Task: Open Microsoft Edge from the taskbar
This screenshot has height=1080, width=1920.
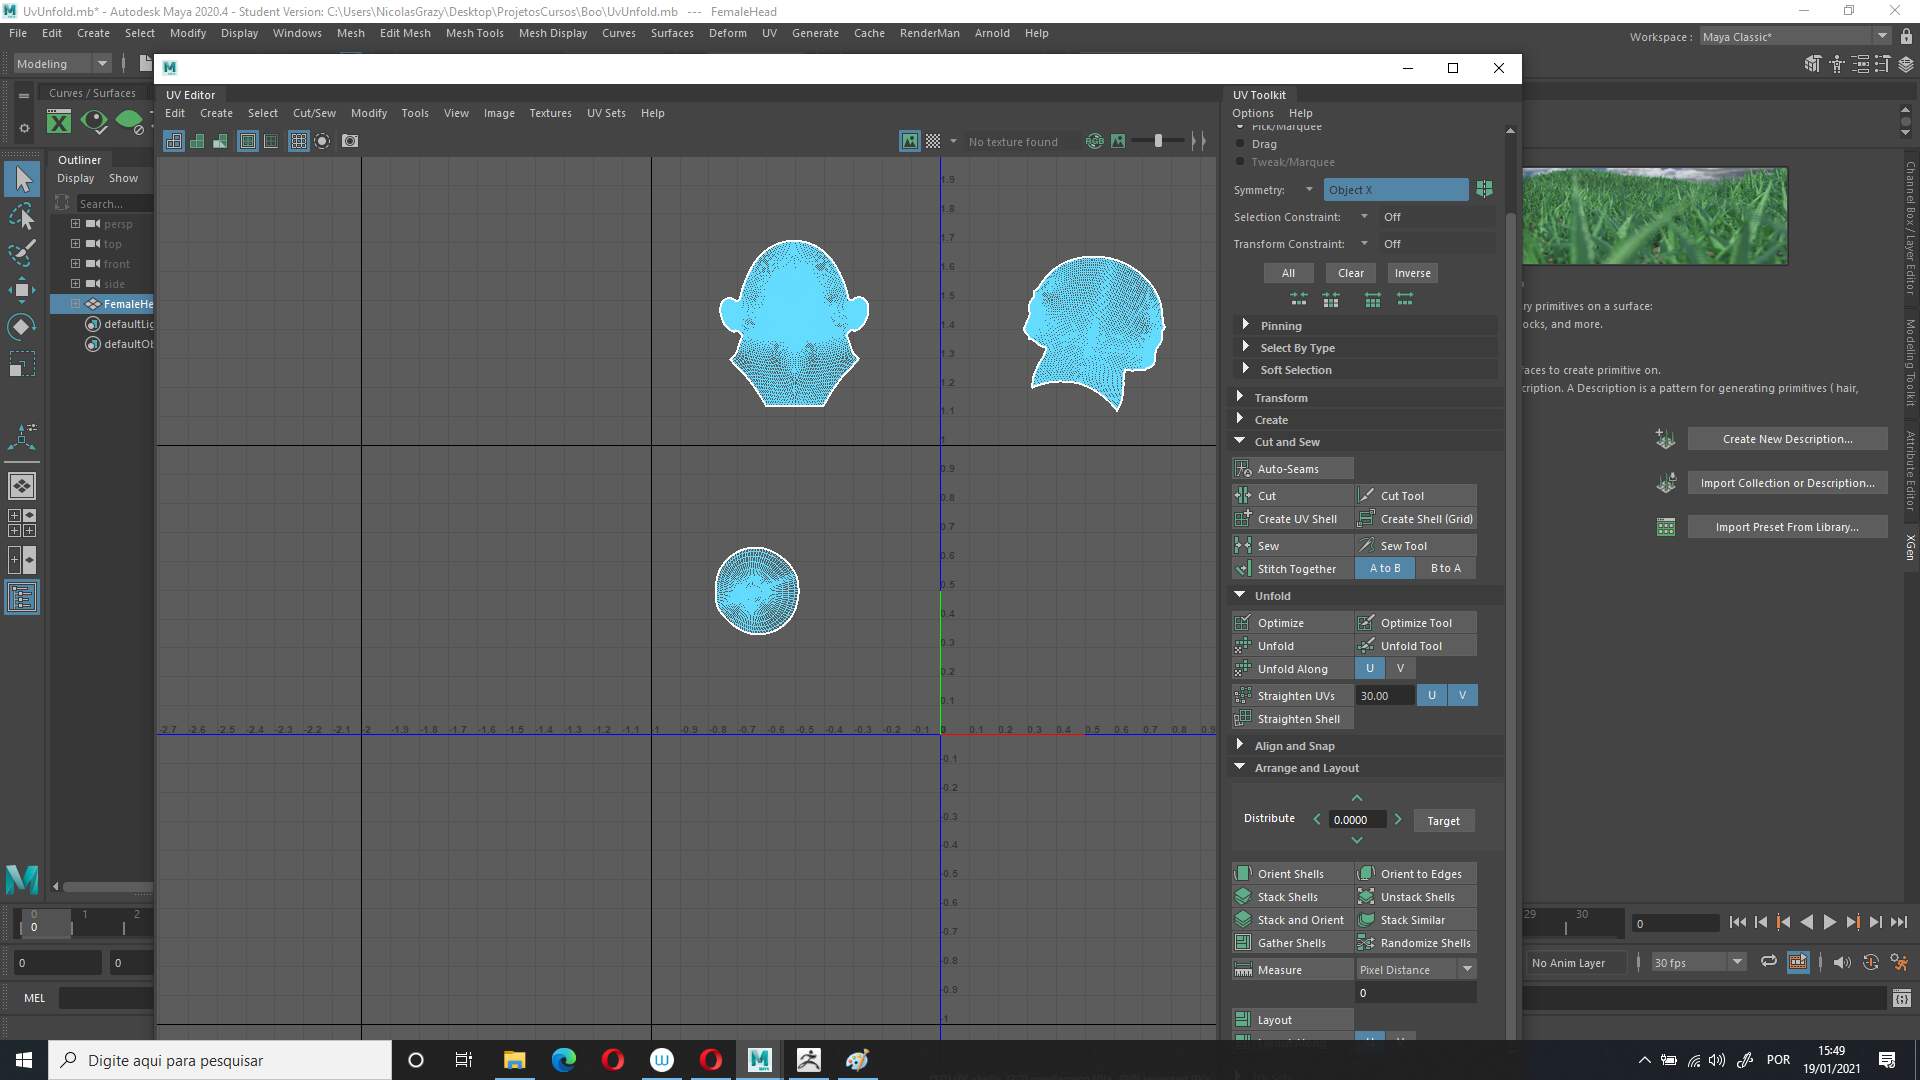Action: (x=563, y=1059)
